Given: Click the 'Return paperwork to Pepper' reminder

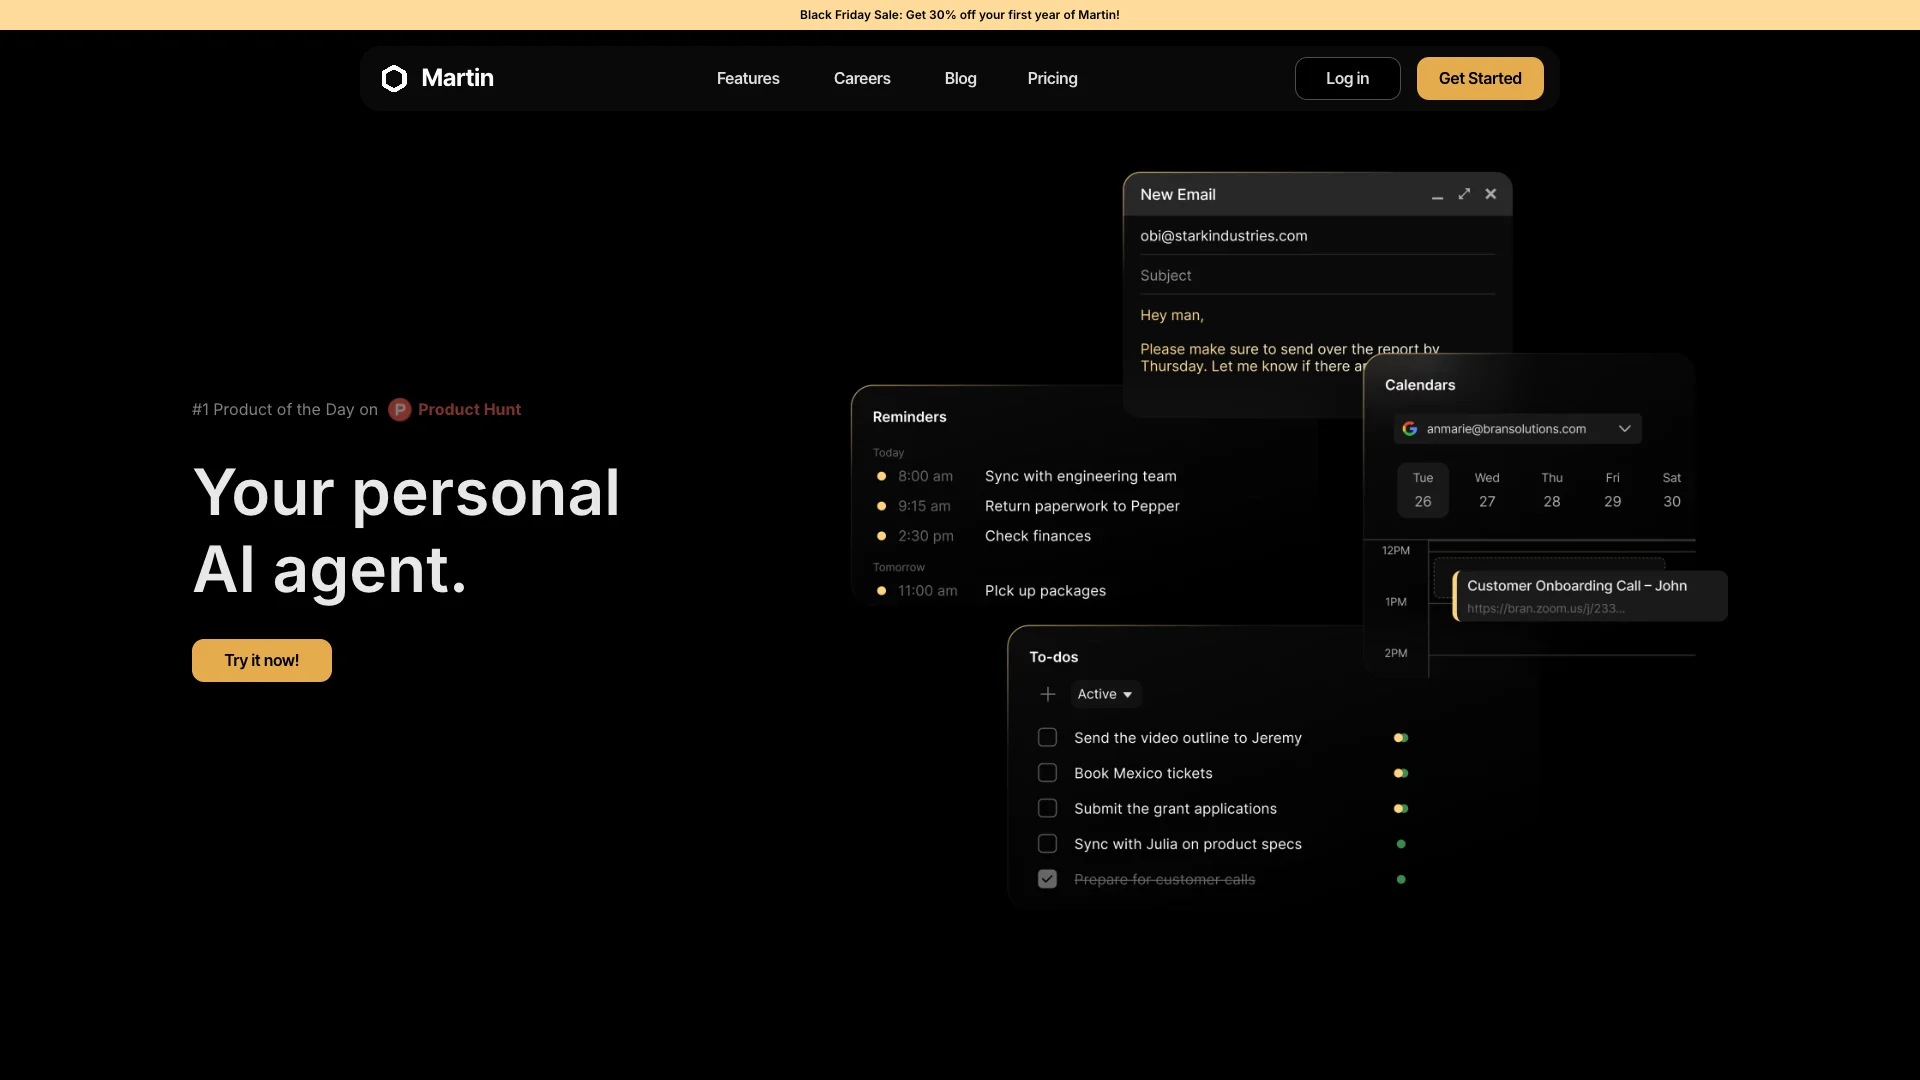Looking at the screenshot, I should [1082, 507].
